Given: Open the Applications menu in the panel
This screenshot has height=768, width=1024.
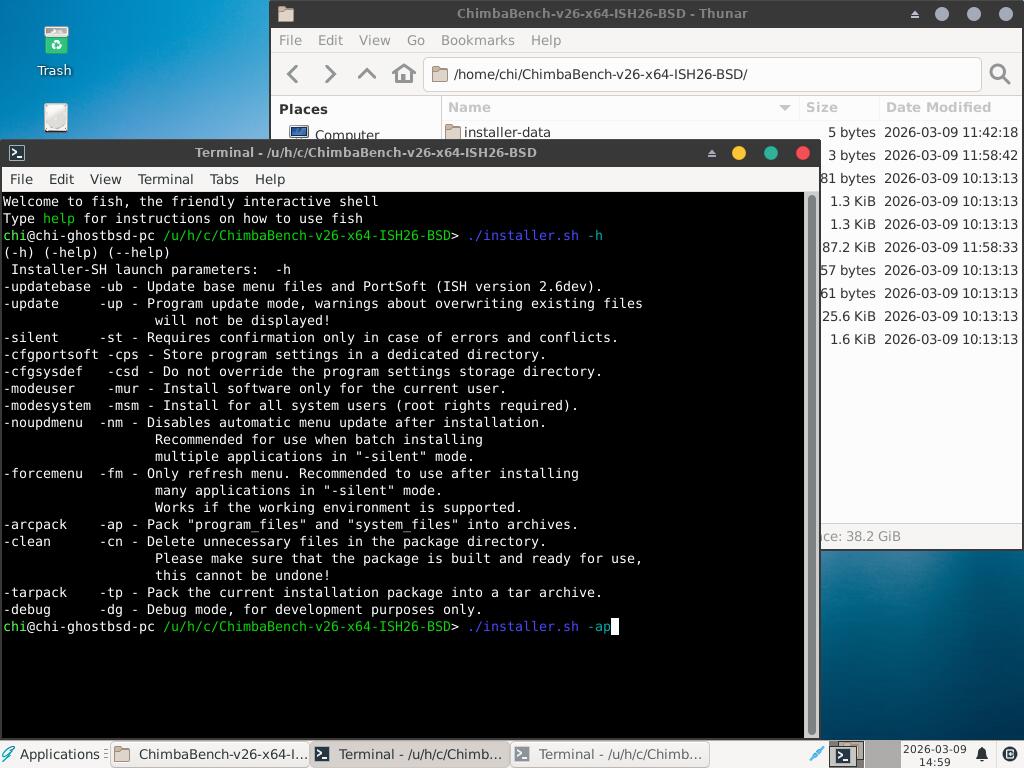Looking at the screenshot, I should point(52,754).
